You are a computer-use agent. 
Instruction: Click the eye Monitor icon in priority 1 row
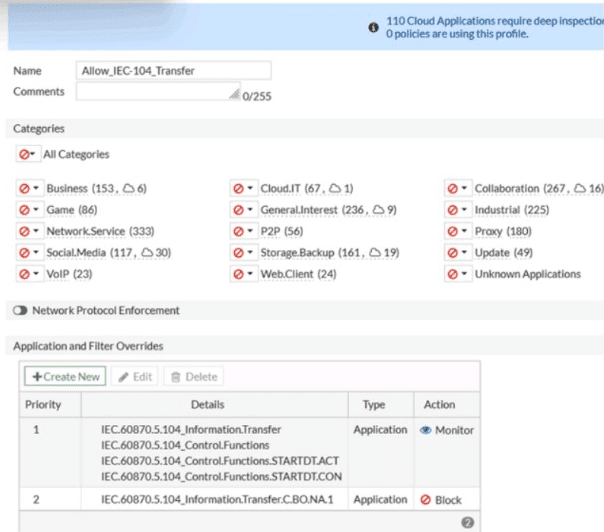point(425,430)
